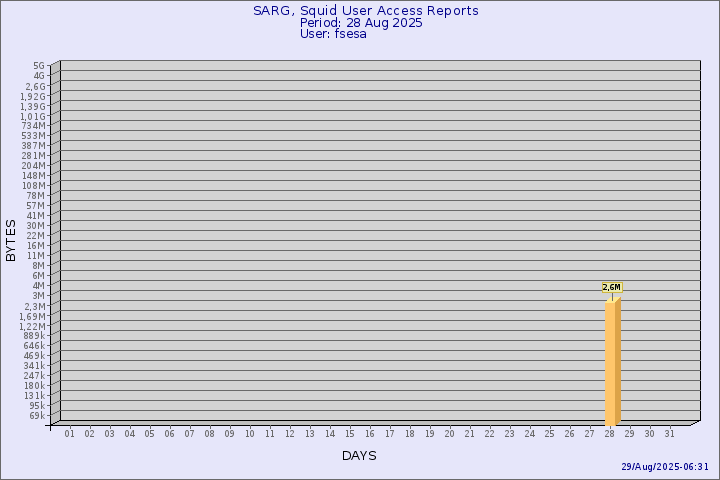The height and width of the screenshot is (480, 720).
Task: Click the 2,3M label on the bytes axis
Action: [34, 306]
